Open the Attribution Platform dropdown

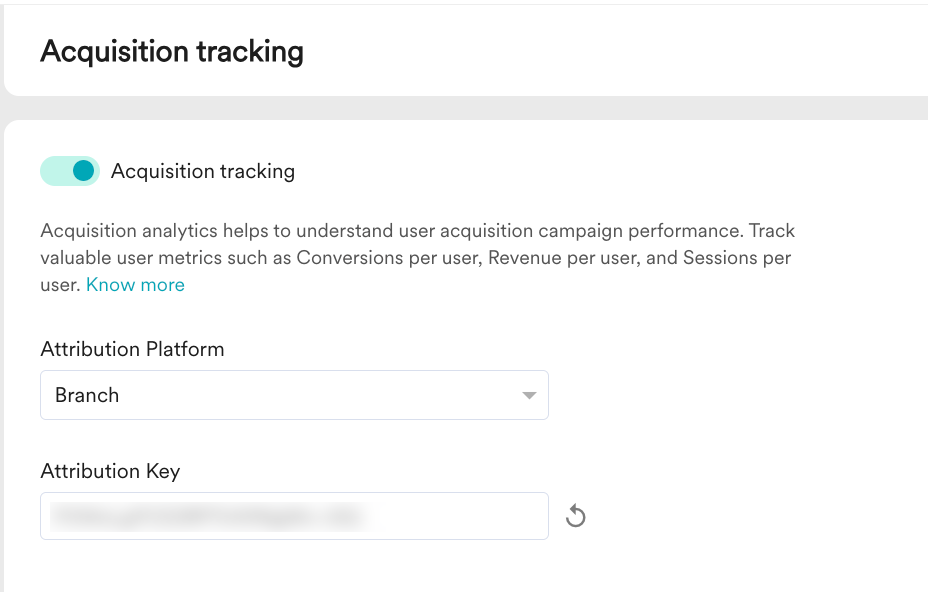pyautogui.click(x=294, y=395)
